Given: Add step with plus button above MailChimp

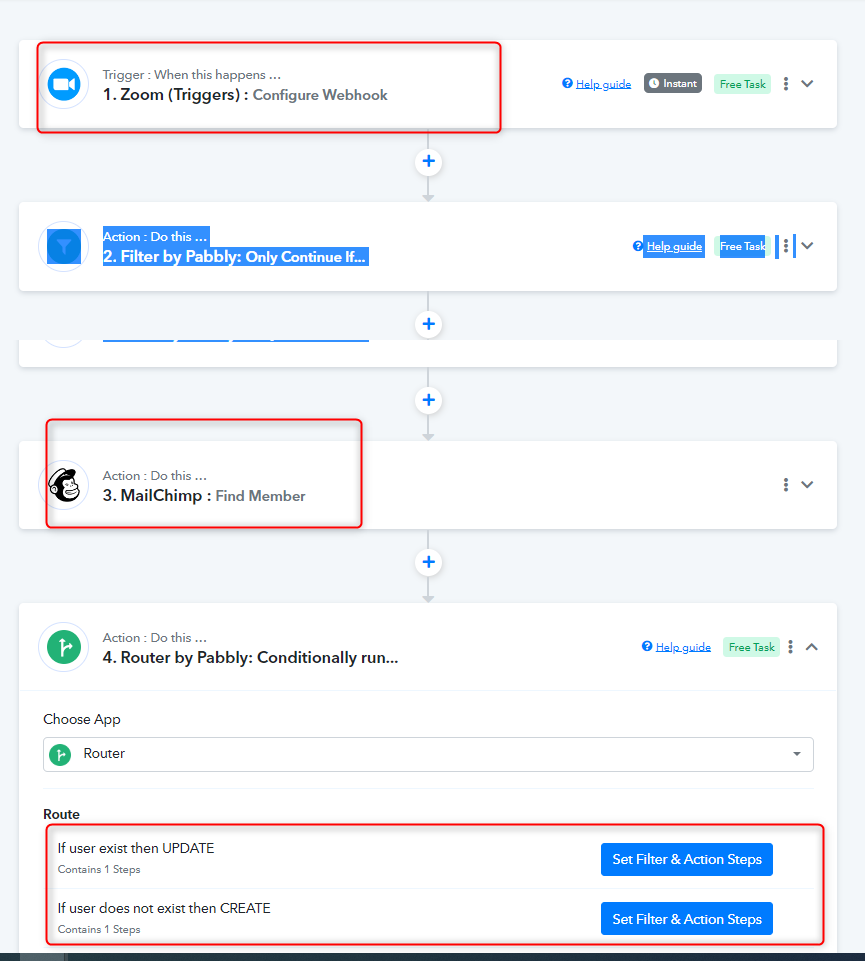Looking at the screenshot, I should tap(428, 400).
